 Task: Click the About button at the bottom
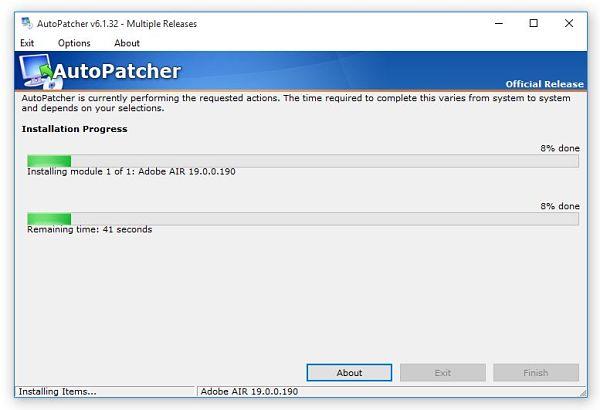point(349,372)
